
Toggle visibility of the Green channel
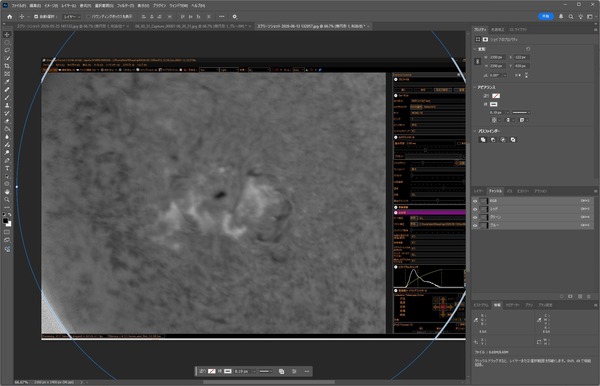click(x=475, y=217)
